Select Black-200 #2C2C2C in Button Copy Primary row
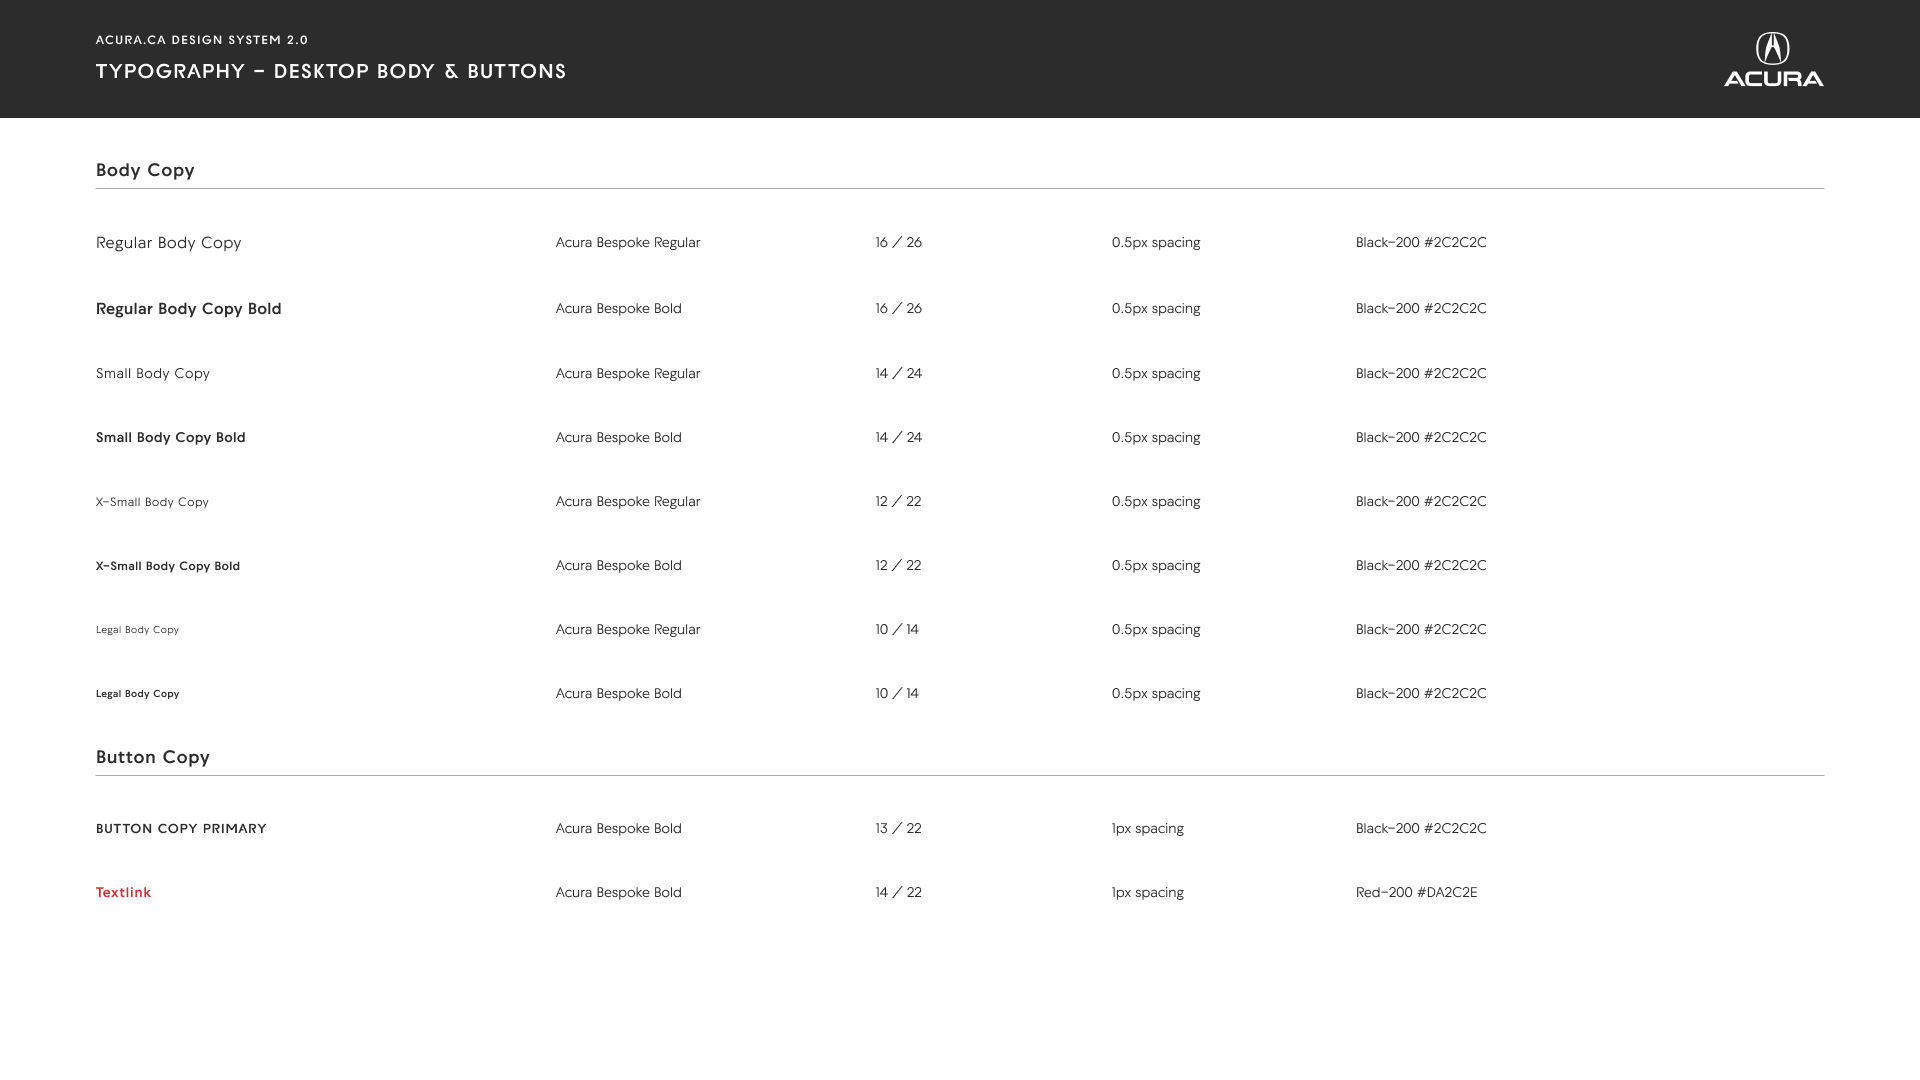 (1421, 828)
